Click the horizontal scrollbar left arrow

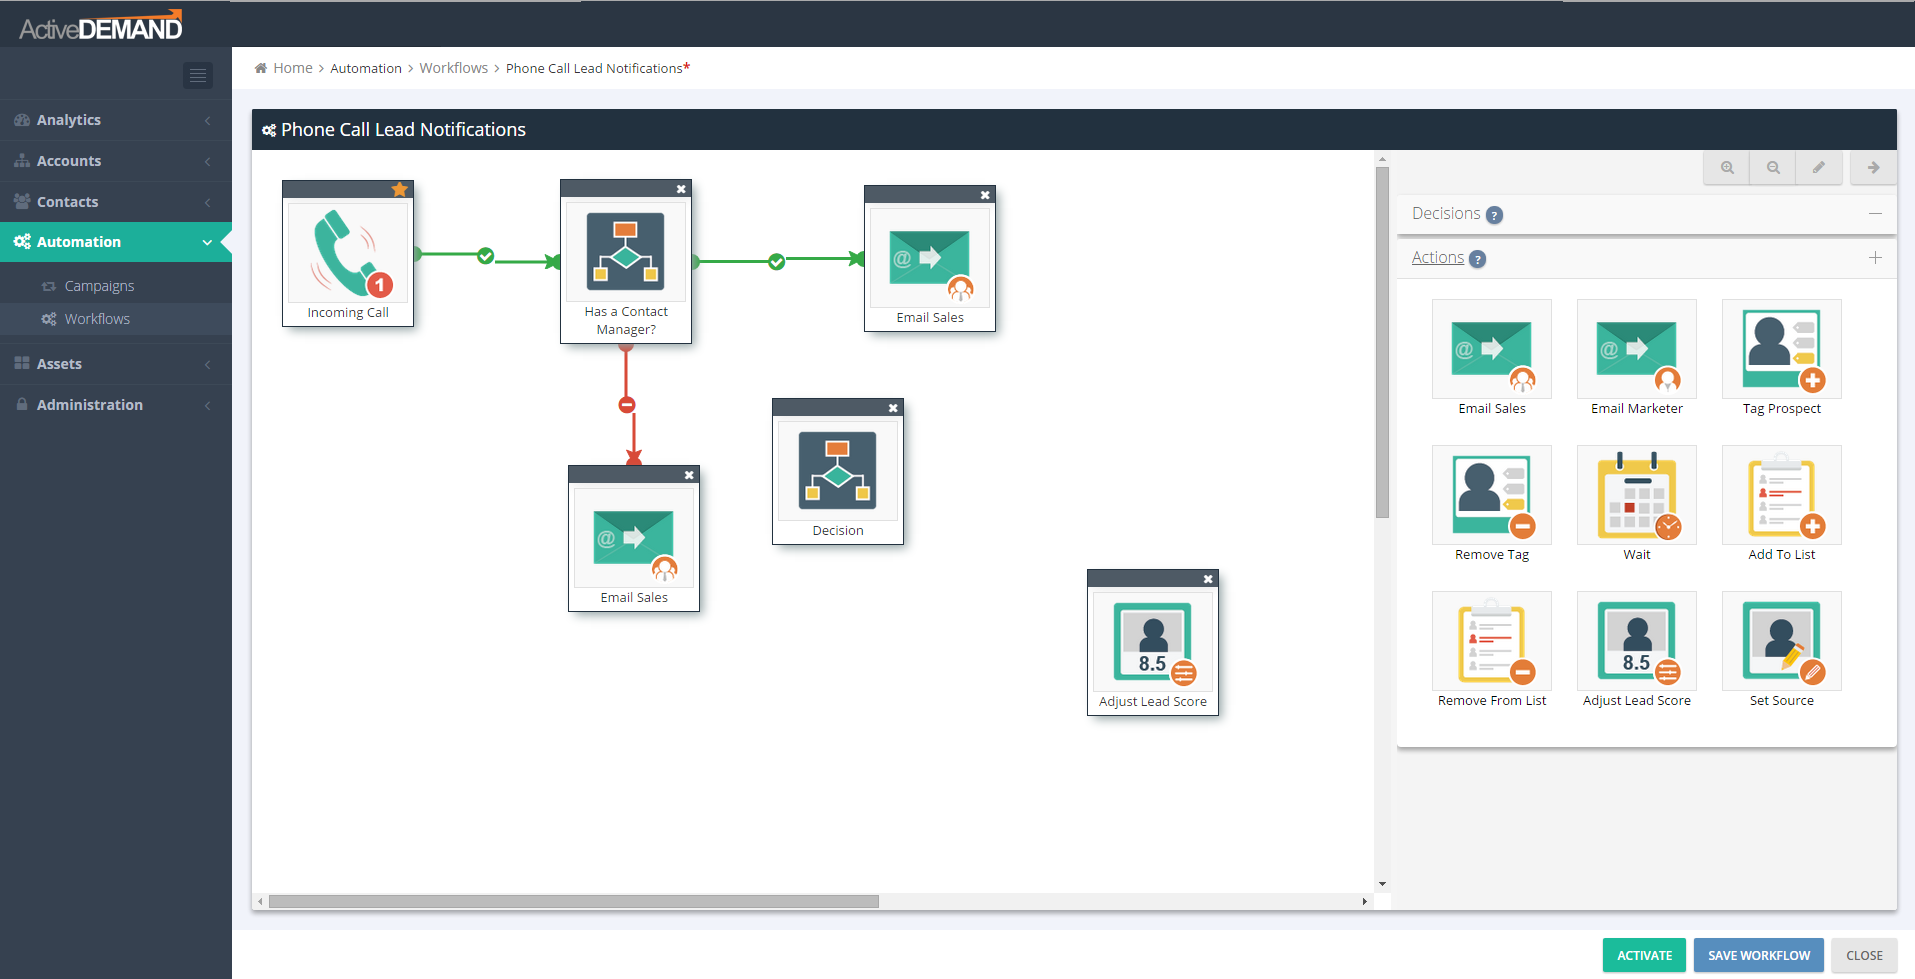click(260, 901)
